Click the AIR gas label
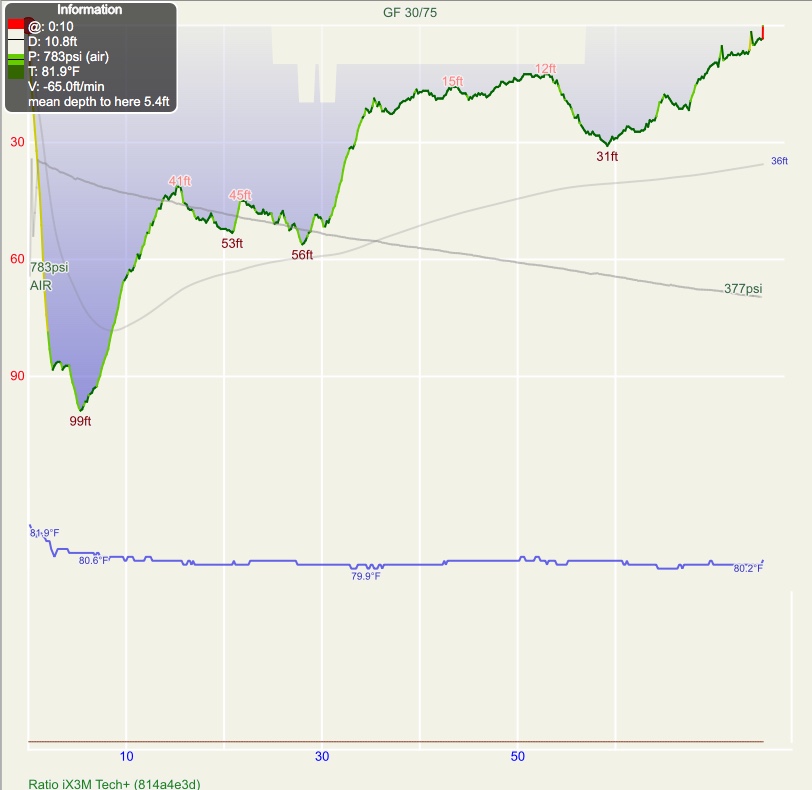Viewport: 812px width, 790px height. (41, 285)
